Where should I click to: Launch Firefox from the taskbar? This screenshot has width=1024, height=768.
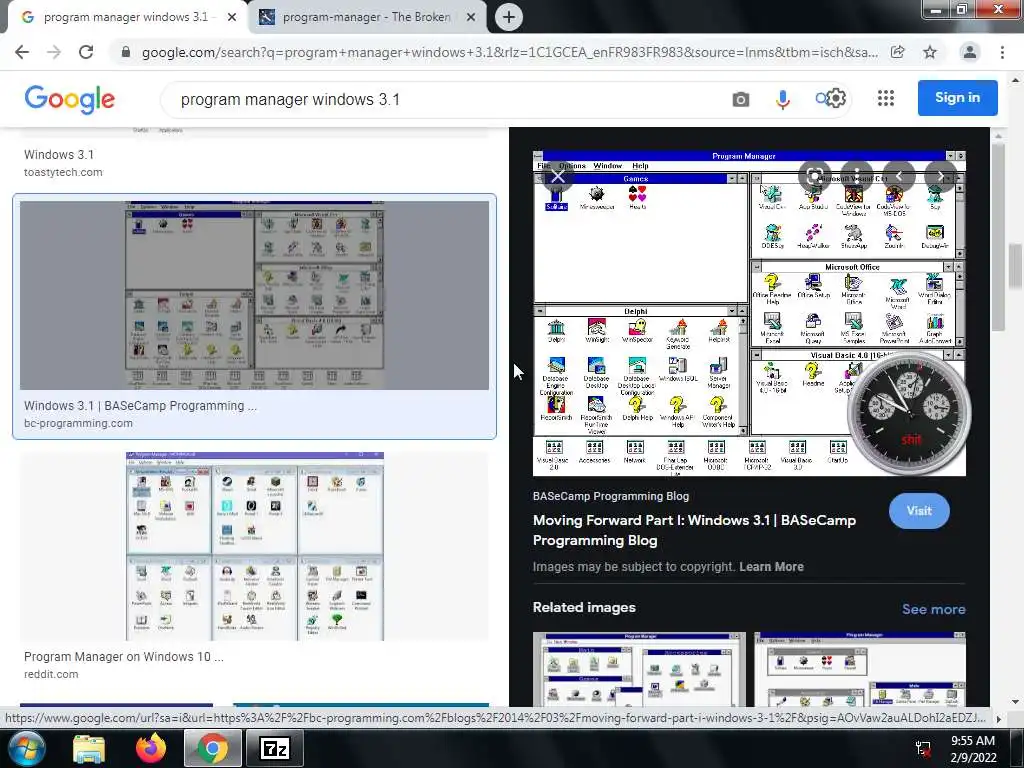(151, 748)
